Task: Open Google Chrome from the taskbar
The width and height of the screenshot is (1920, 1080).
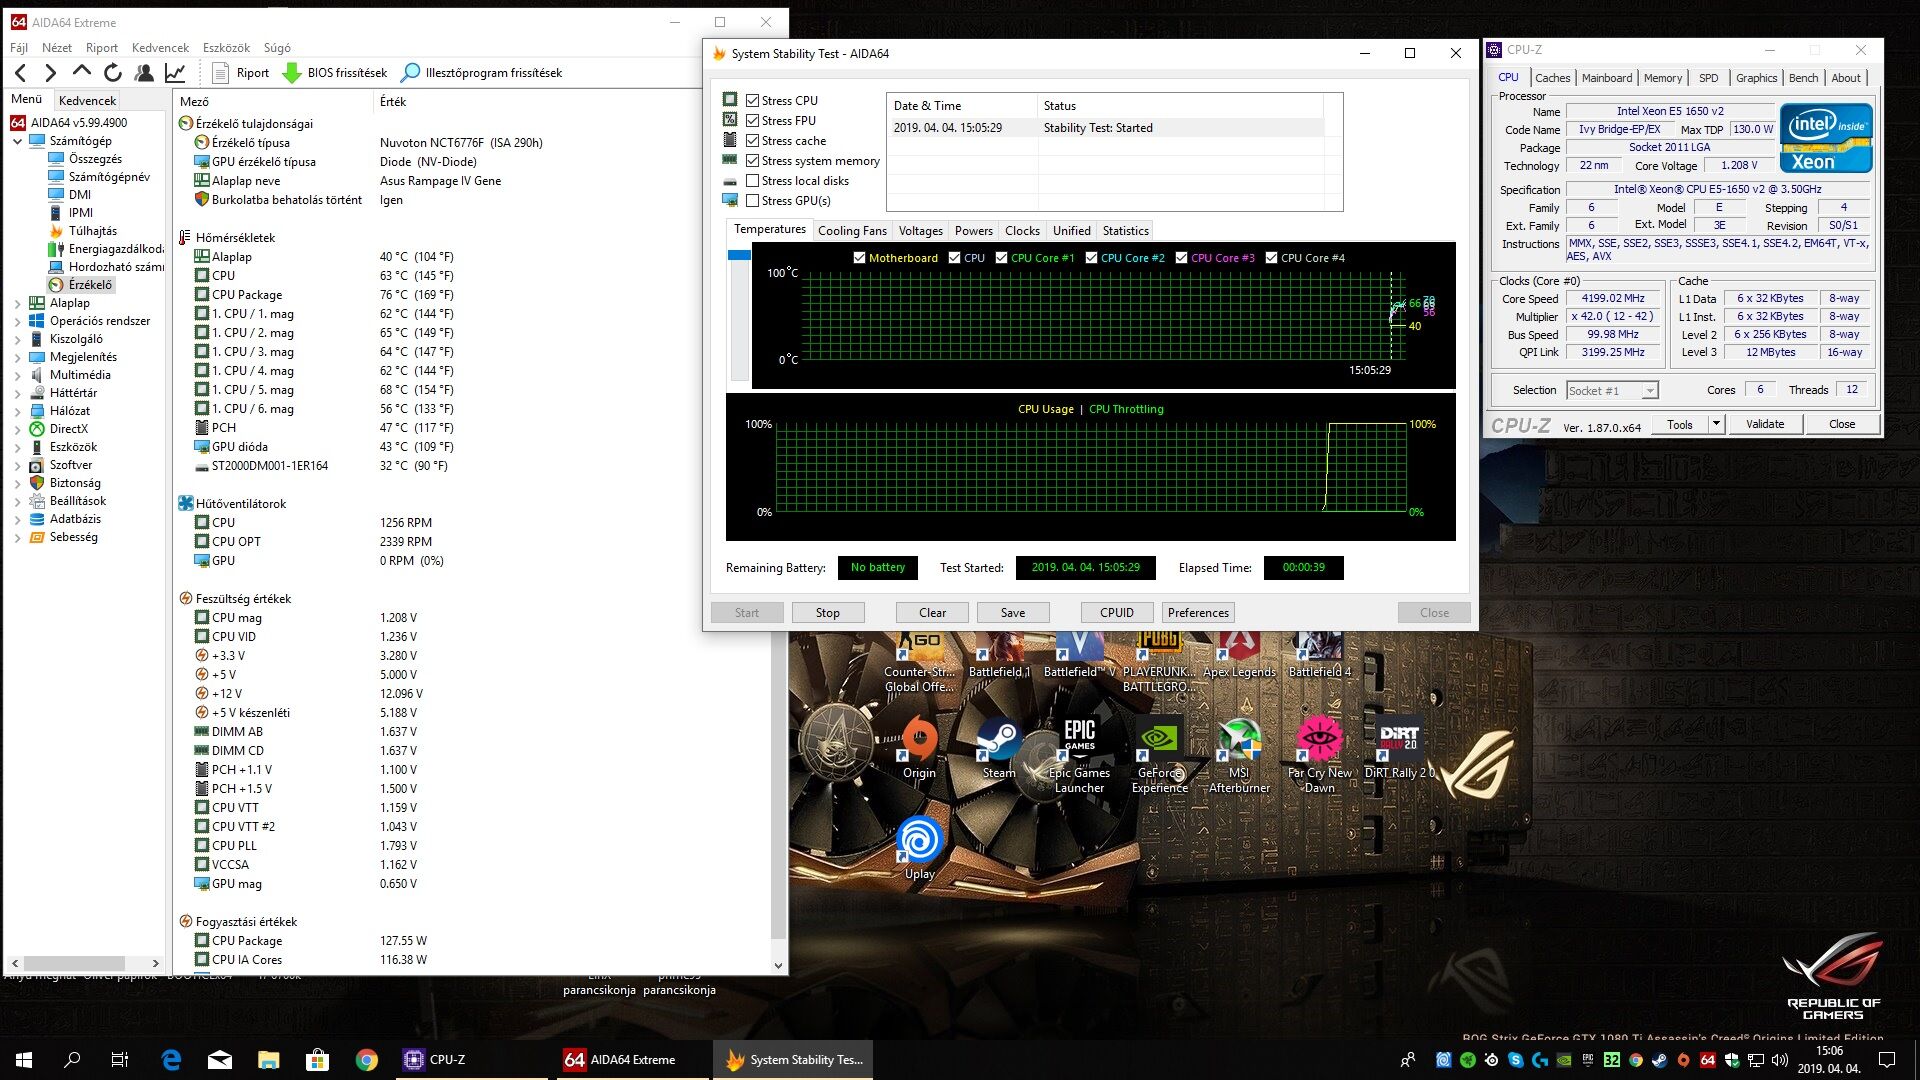Action: 367,1059
